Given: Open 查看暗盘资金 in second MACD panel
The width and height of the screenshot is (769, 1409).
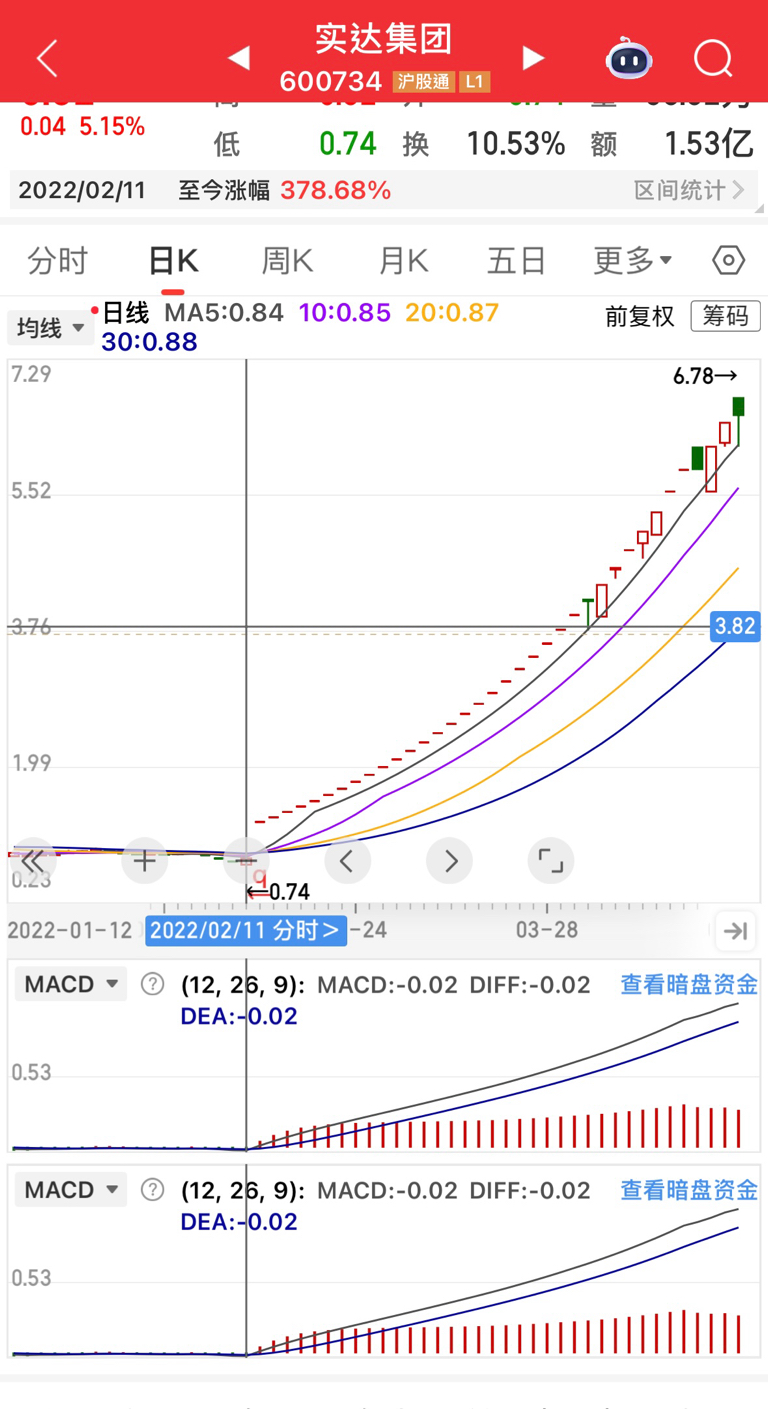Looking at the screenshot, I should (x=689, y=1191).
